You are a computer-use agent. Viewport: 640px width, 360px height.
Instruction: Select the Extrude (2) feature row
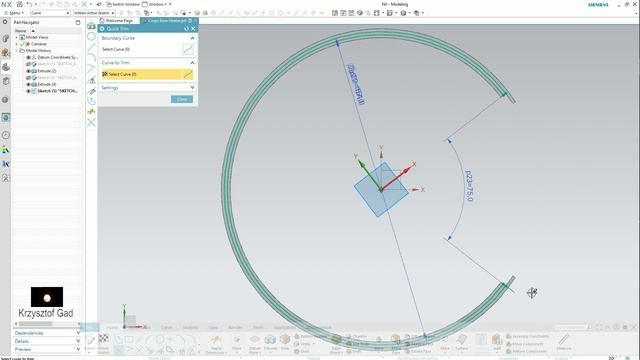[x=47, y=71]
